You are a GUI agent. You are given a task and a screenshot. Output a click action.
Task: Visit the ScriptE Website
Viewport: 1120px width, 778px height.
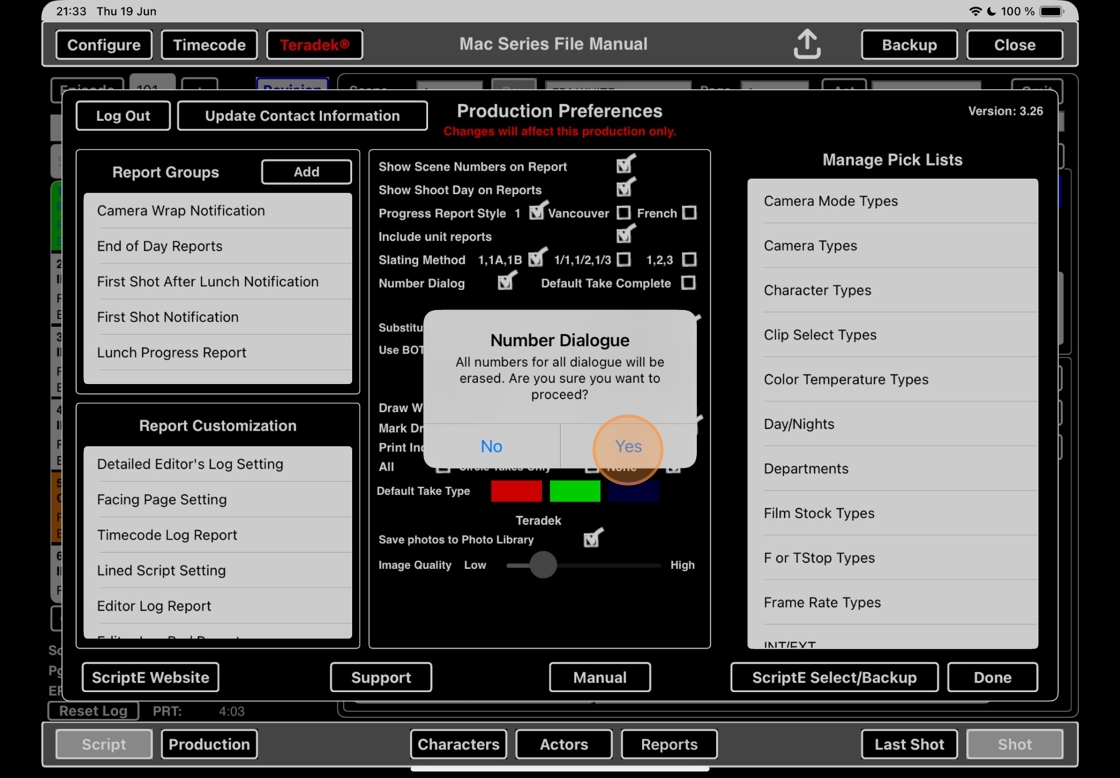150,677
